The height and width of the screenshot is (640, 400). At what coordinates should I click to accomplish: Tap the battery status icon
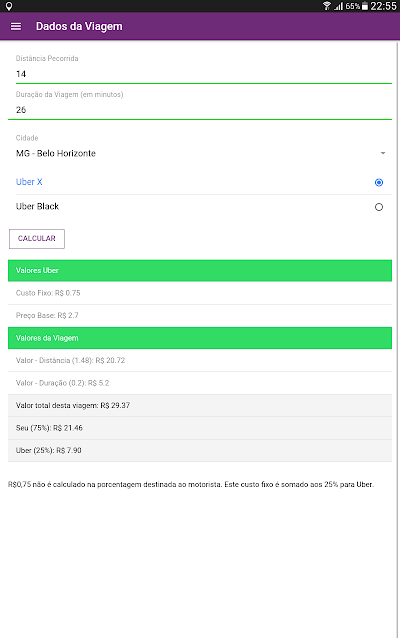pyautogui.click(x=364, y=6)
